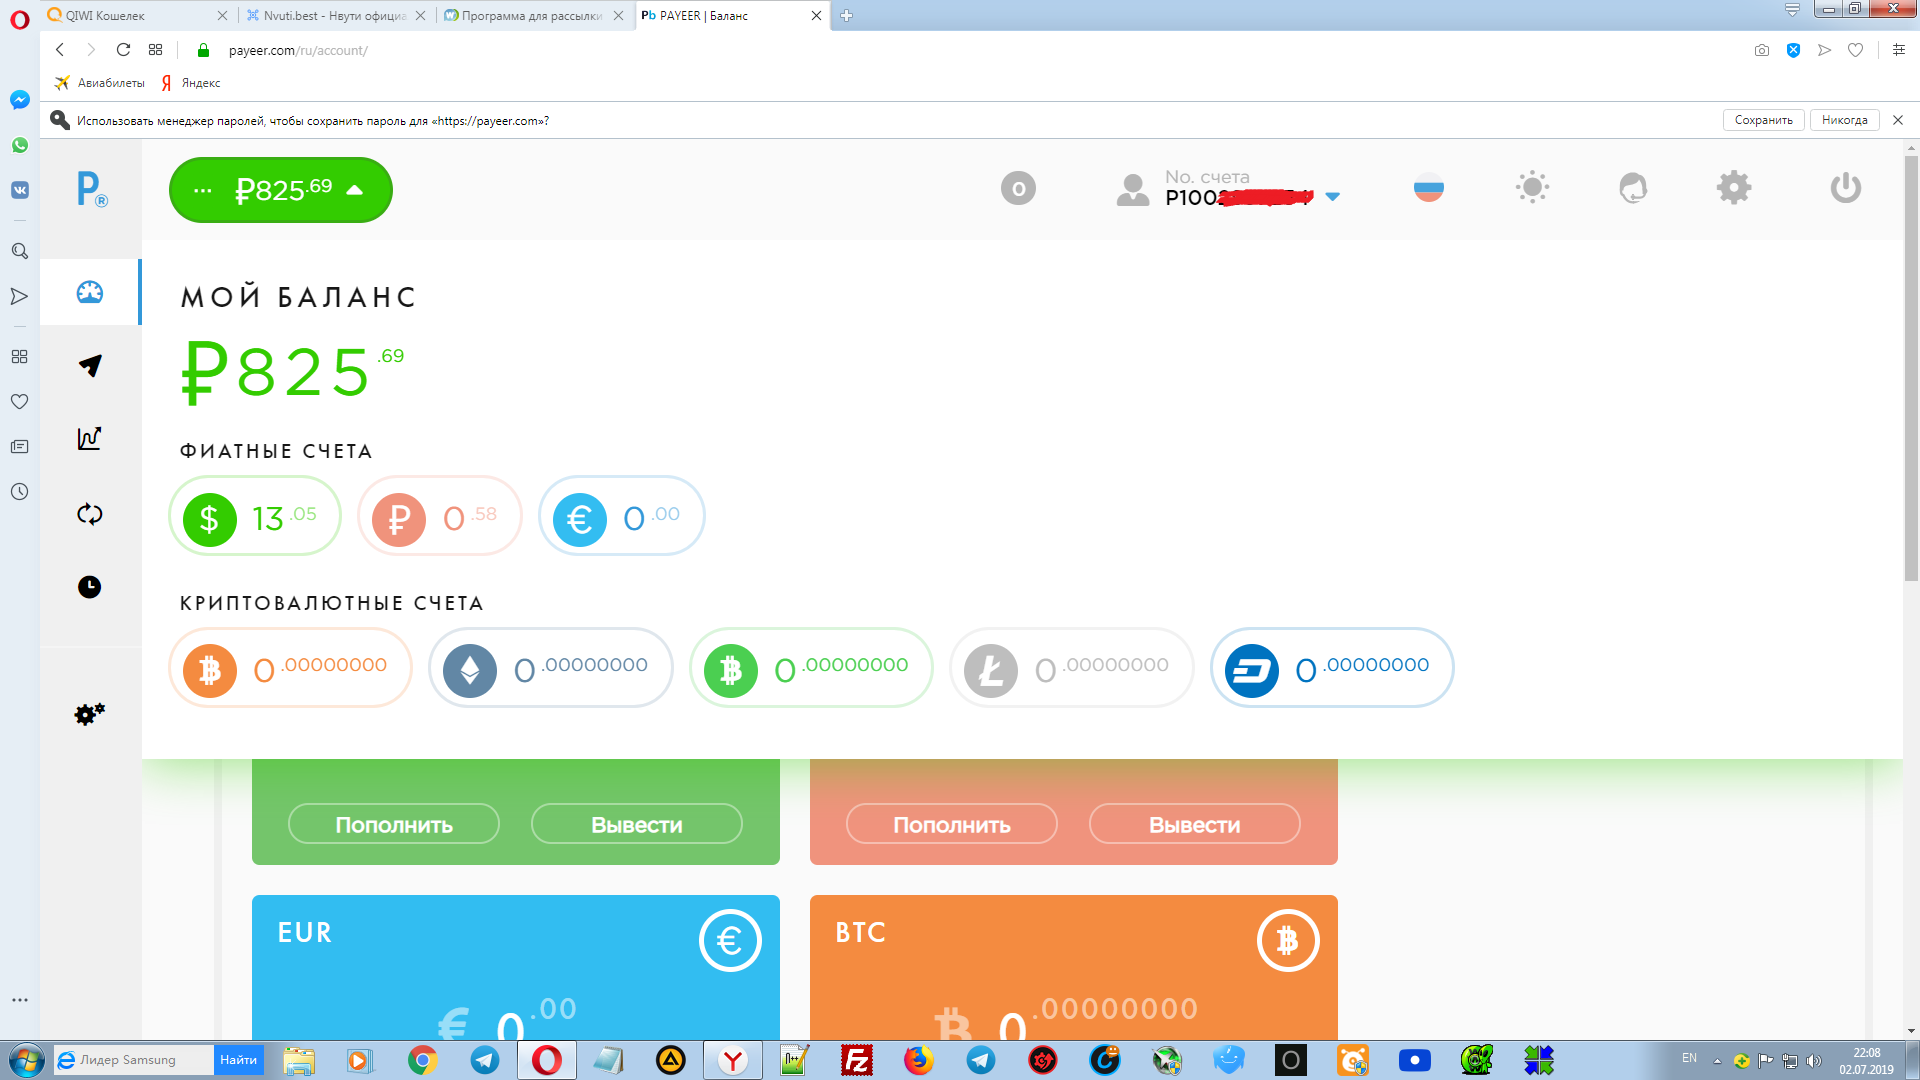This screenshot has width=1920, height=1080.
Task: Click Вывести on the red card
Action: (1195, 824)
